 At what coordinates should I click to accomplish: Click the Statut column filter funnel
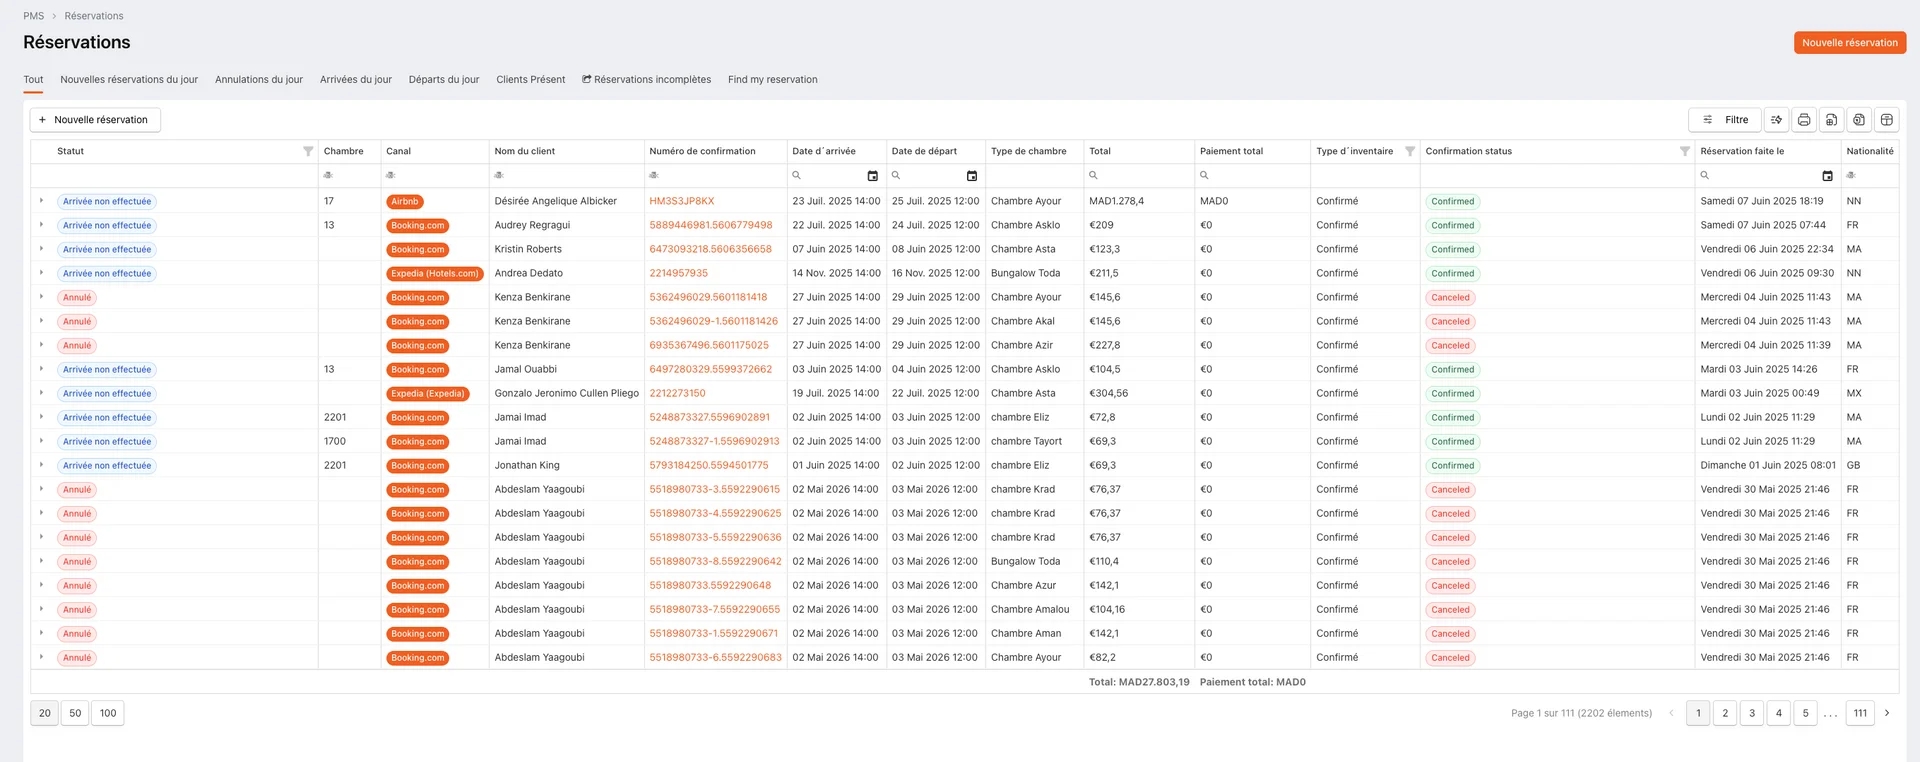[x=308, y=152]
